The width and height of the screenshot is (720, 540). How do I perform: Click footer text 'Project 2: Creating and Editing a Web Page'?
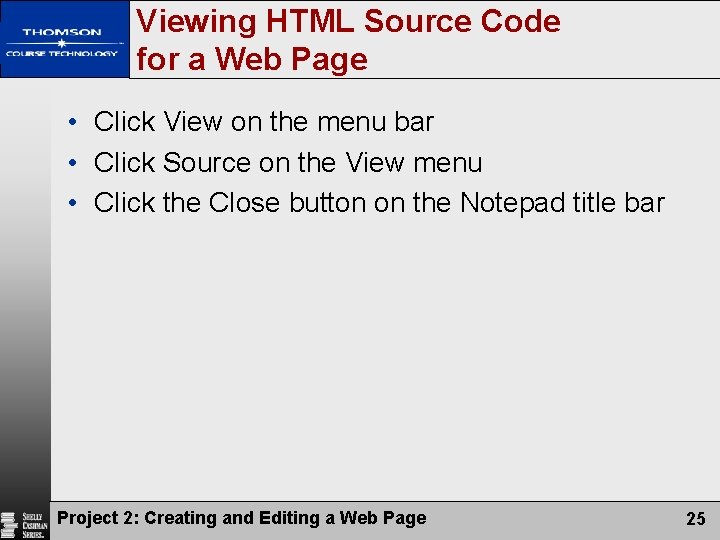click(x=242, y=518)
